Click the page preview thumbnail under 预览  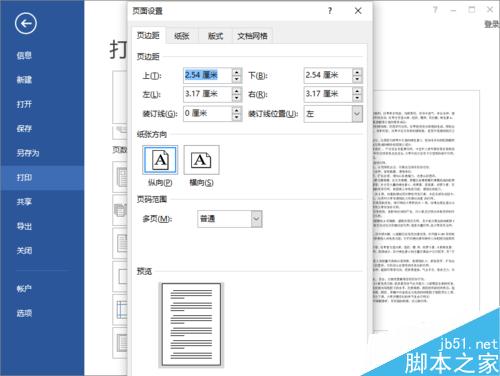tap(191, 325)
